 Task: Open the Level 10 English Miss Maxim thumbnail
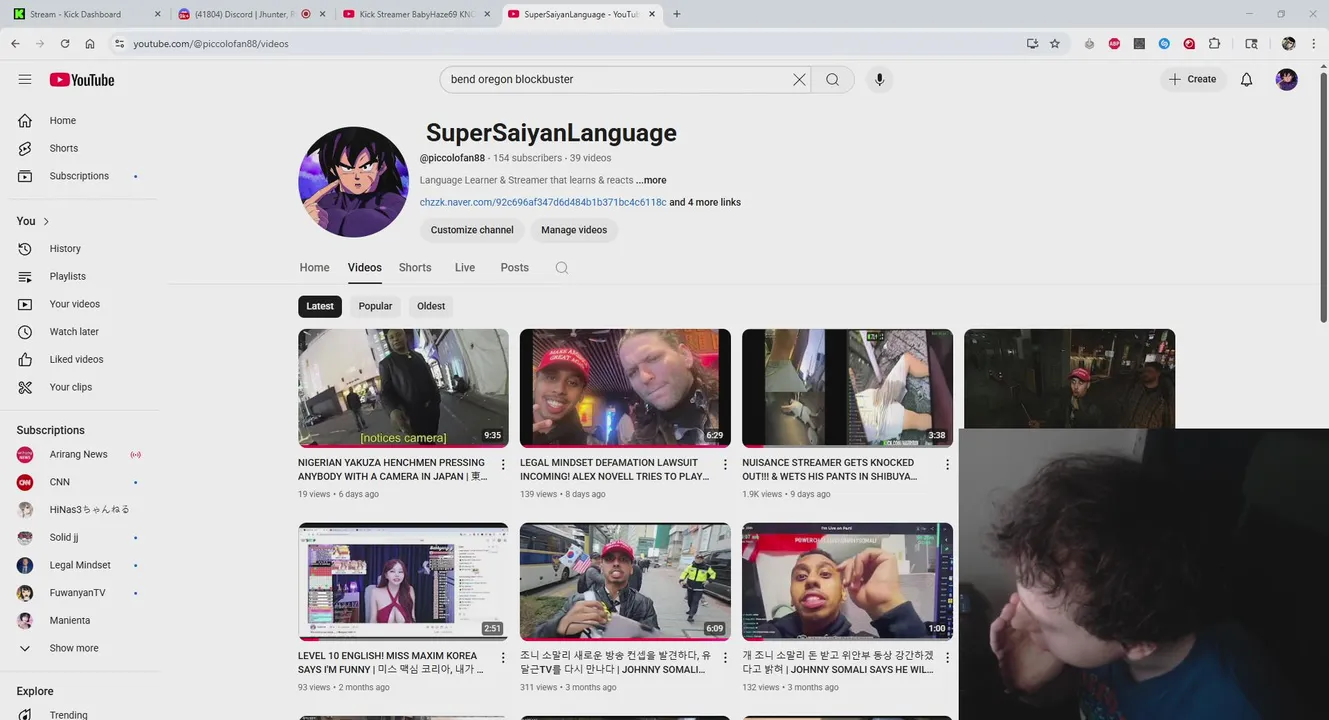click(403, 581)
